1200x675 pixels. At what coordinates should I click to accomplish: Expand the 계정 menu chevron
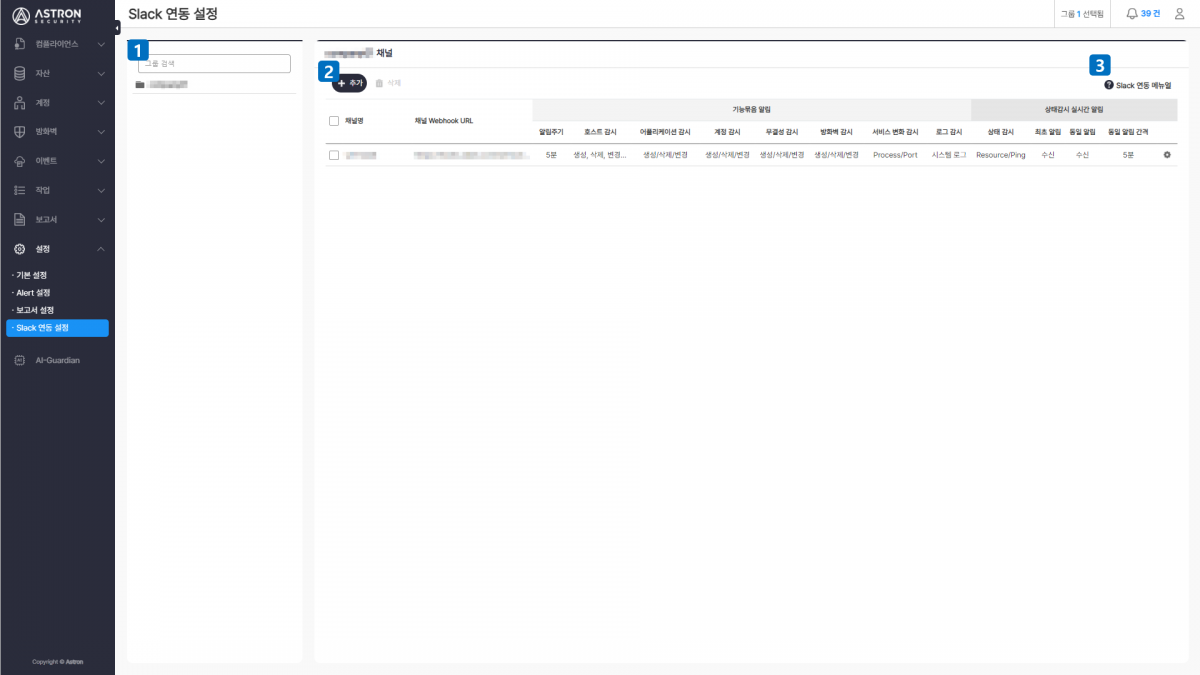pyautogui.click(x=101, y=102)
